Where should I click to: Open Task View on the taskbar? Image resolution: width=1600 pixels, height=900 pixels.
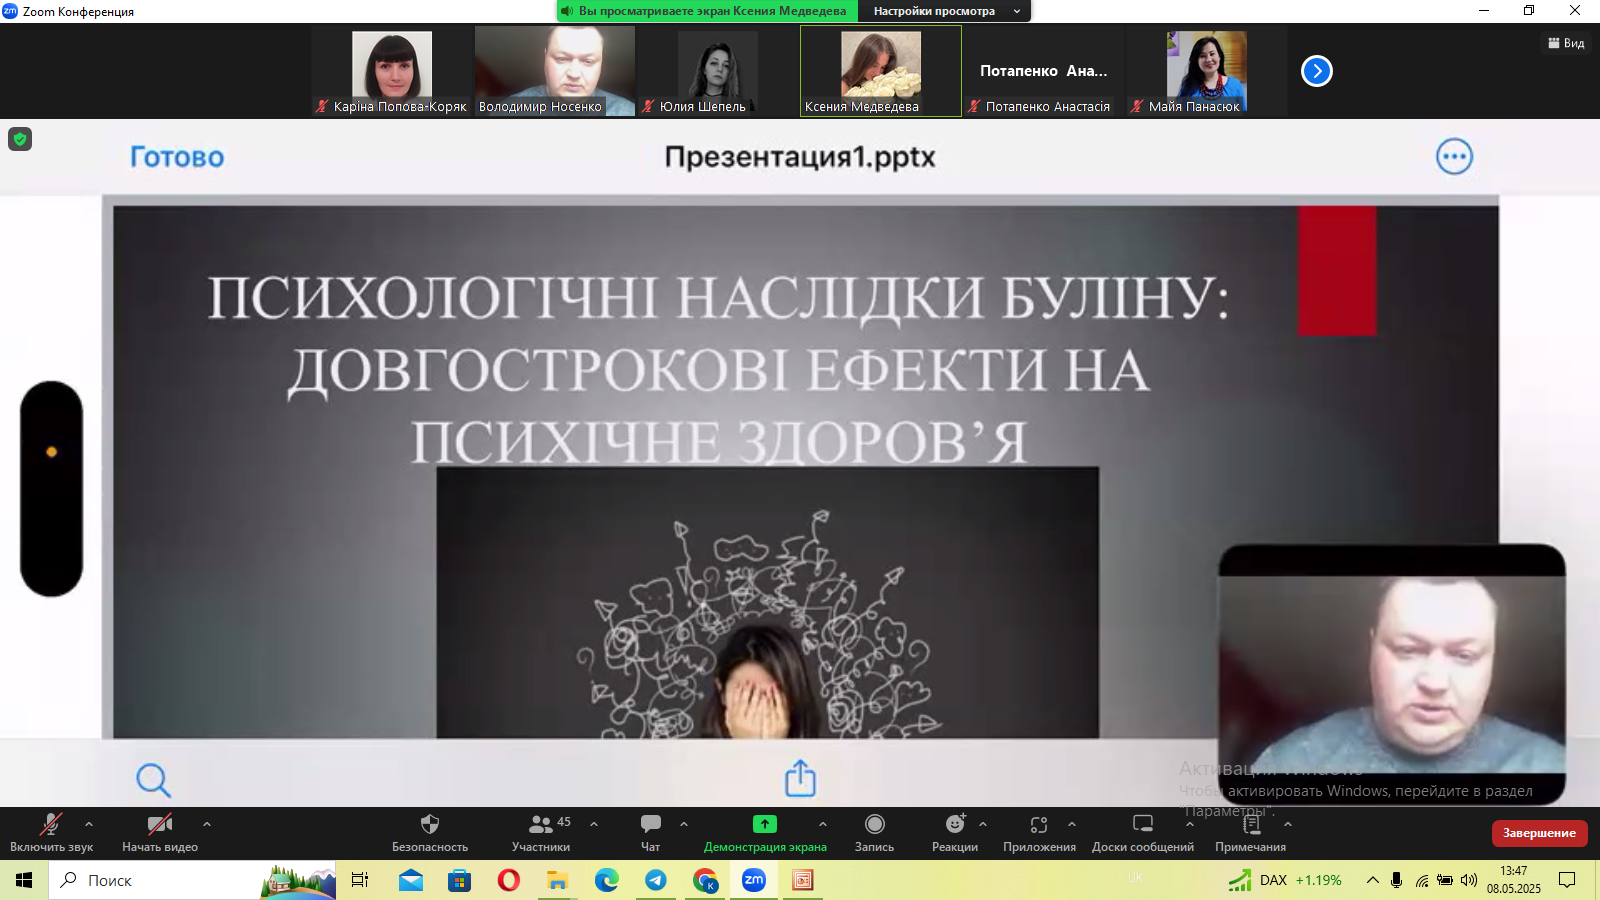pyautogui.click(x=360, y=880)
